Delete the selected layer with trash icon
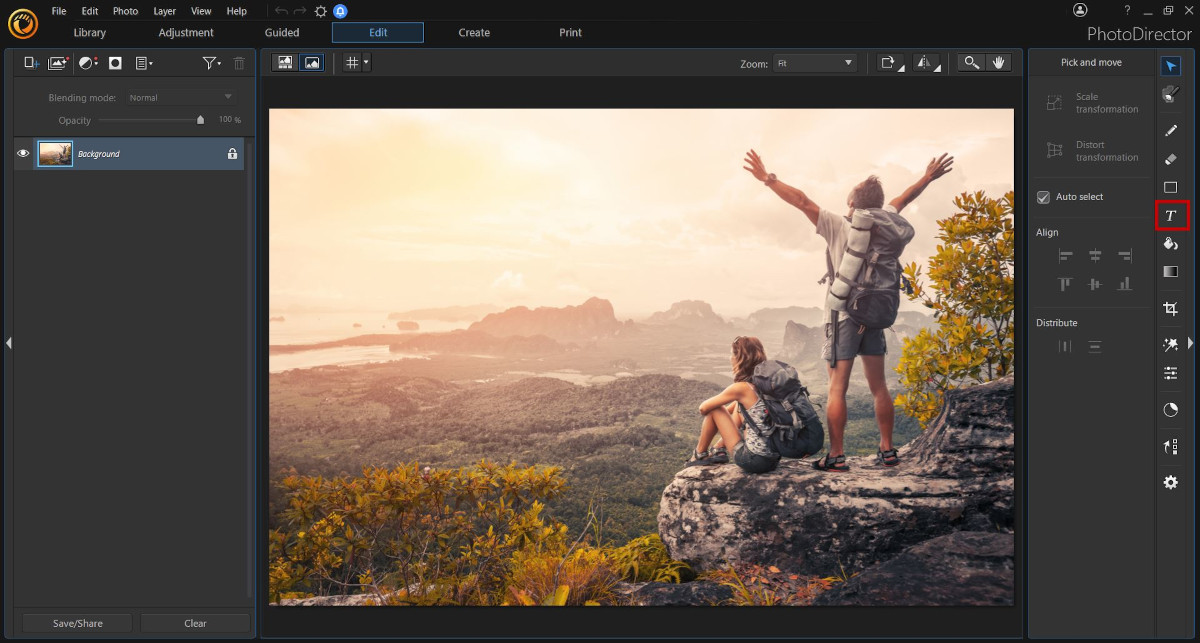Viewport: 1200px width, 643px height. tap(239, 63)
